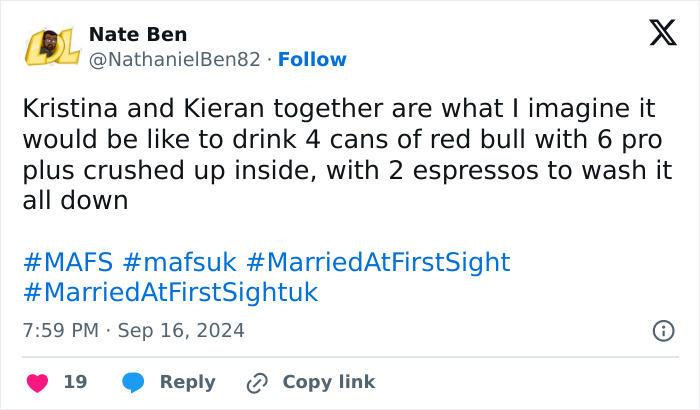Screen dimensions: 700x410
Task: Follow the tweet author
Action: click(x=312, y=60)
